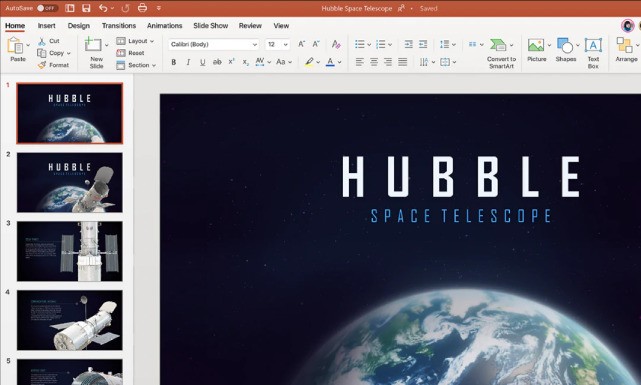
Task: Open the Insert tab
Action: click(x=47, y=25)
